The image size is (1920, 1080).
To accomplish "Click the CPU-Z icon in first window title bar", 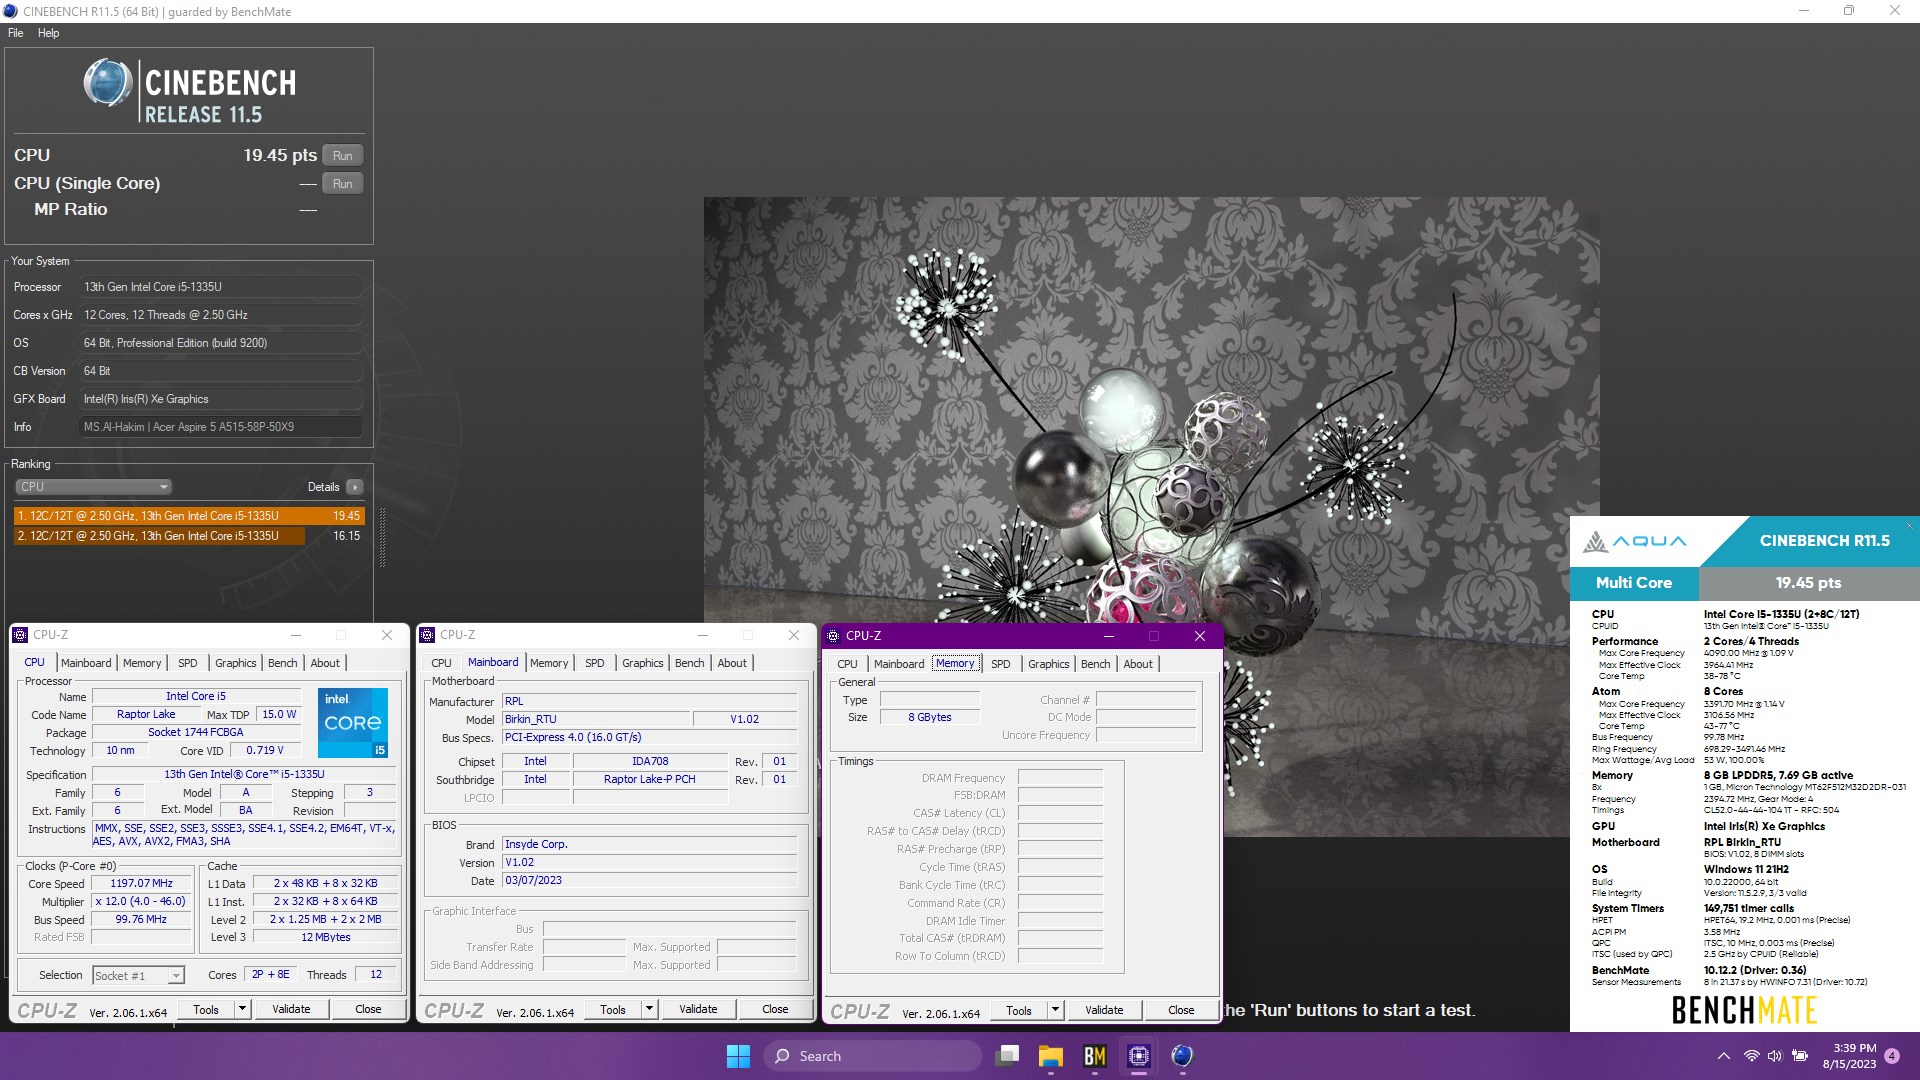I will coord(21,635).
